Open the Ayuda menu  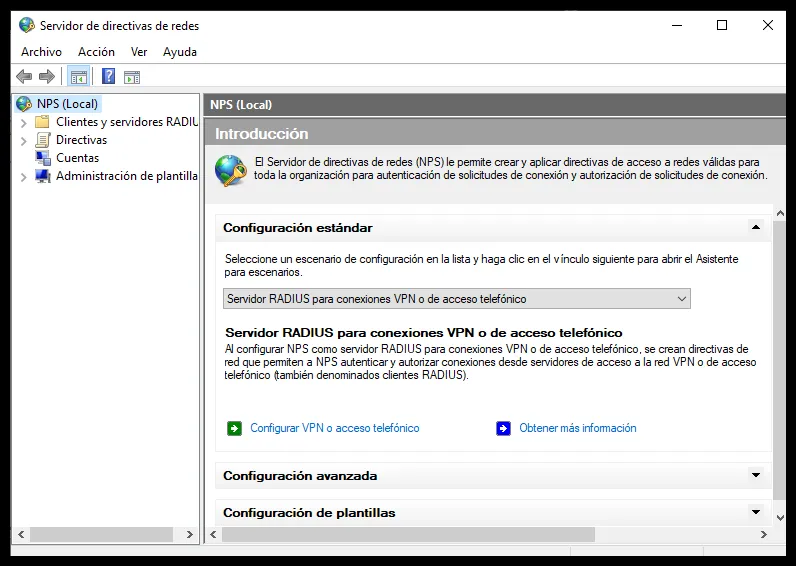click(180, 52)
